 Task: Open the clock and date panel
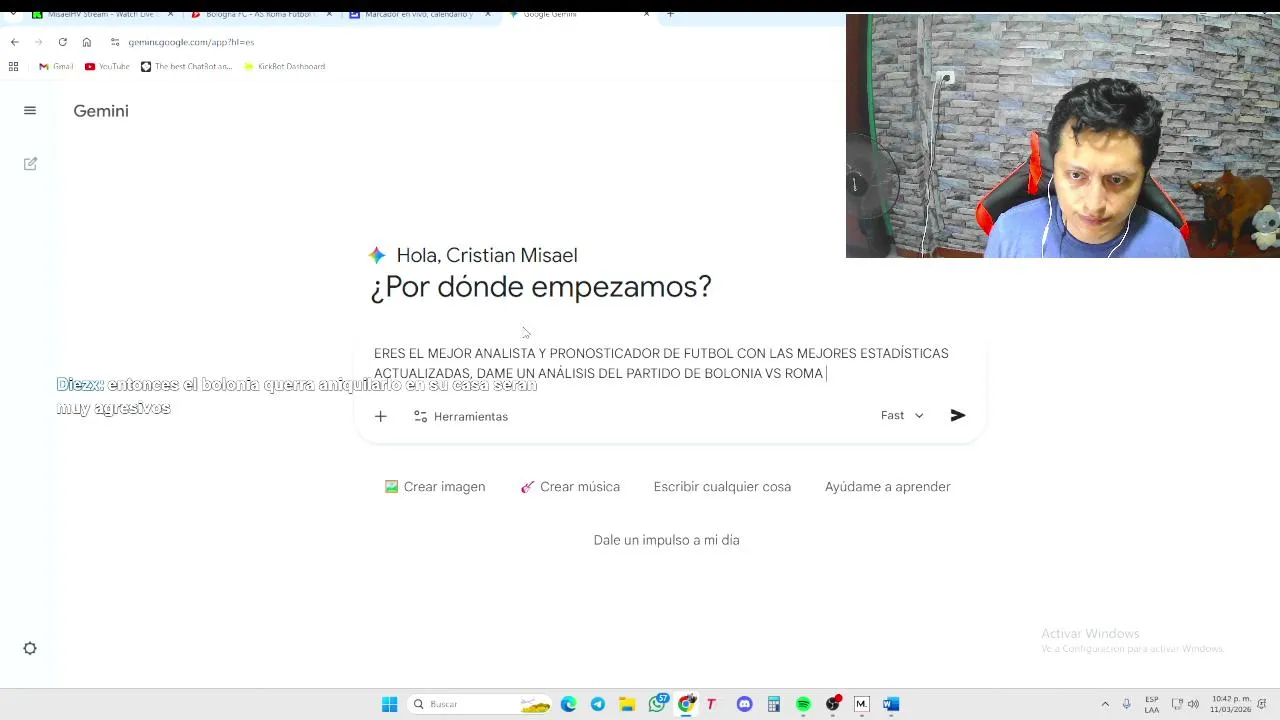(1230, 704)
